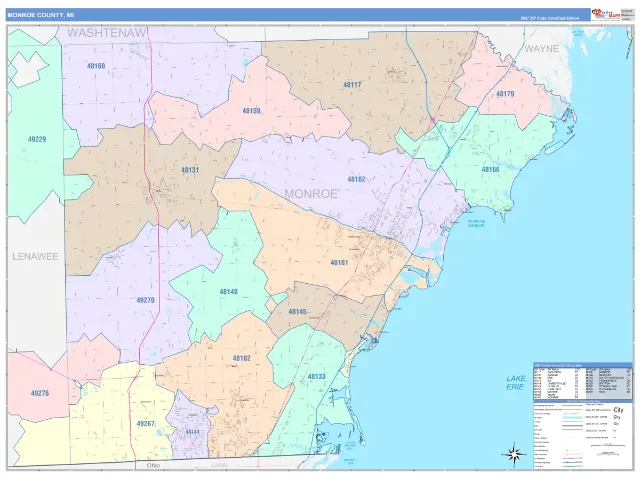Click the ZIP code label 48166
The width and height of the screenshot is (640, 480).
[490, 169]
